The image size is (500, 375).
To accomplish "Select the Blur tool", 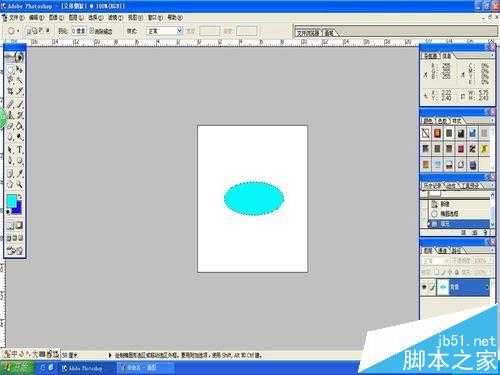I will [11, 137].
